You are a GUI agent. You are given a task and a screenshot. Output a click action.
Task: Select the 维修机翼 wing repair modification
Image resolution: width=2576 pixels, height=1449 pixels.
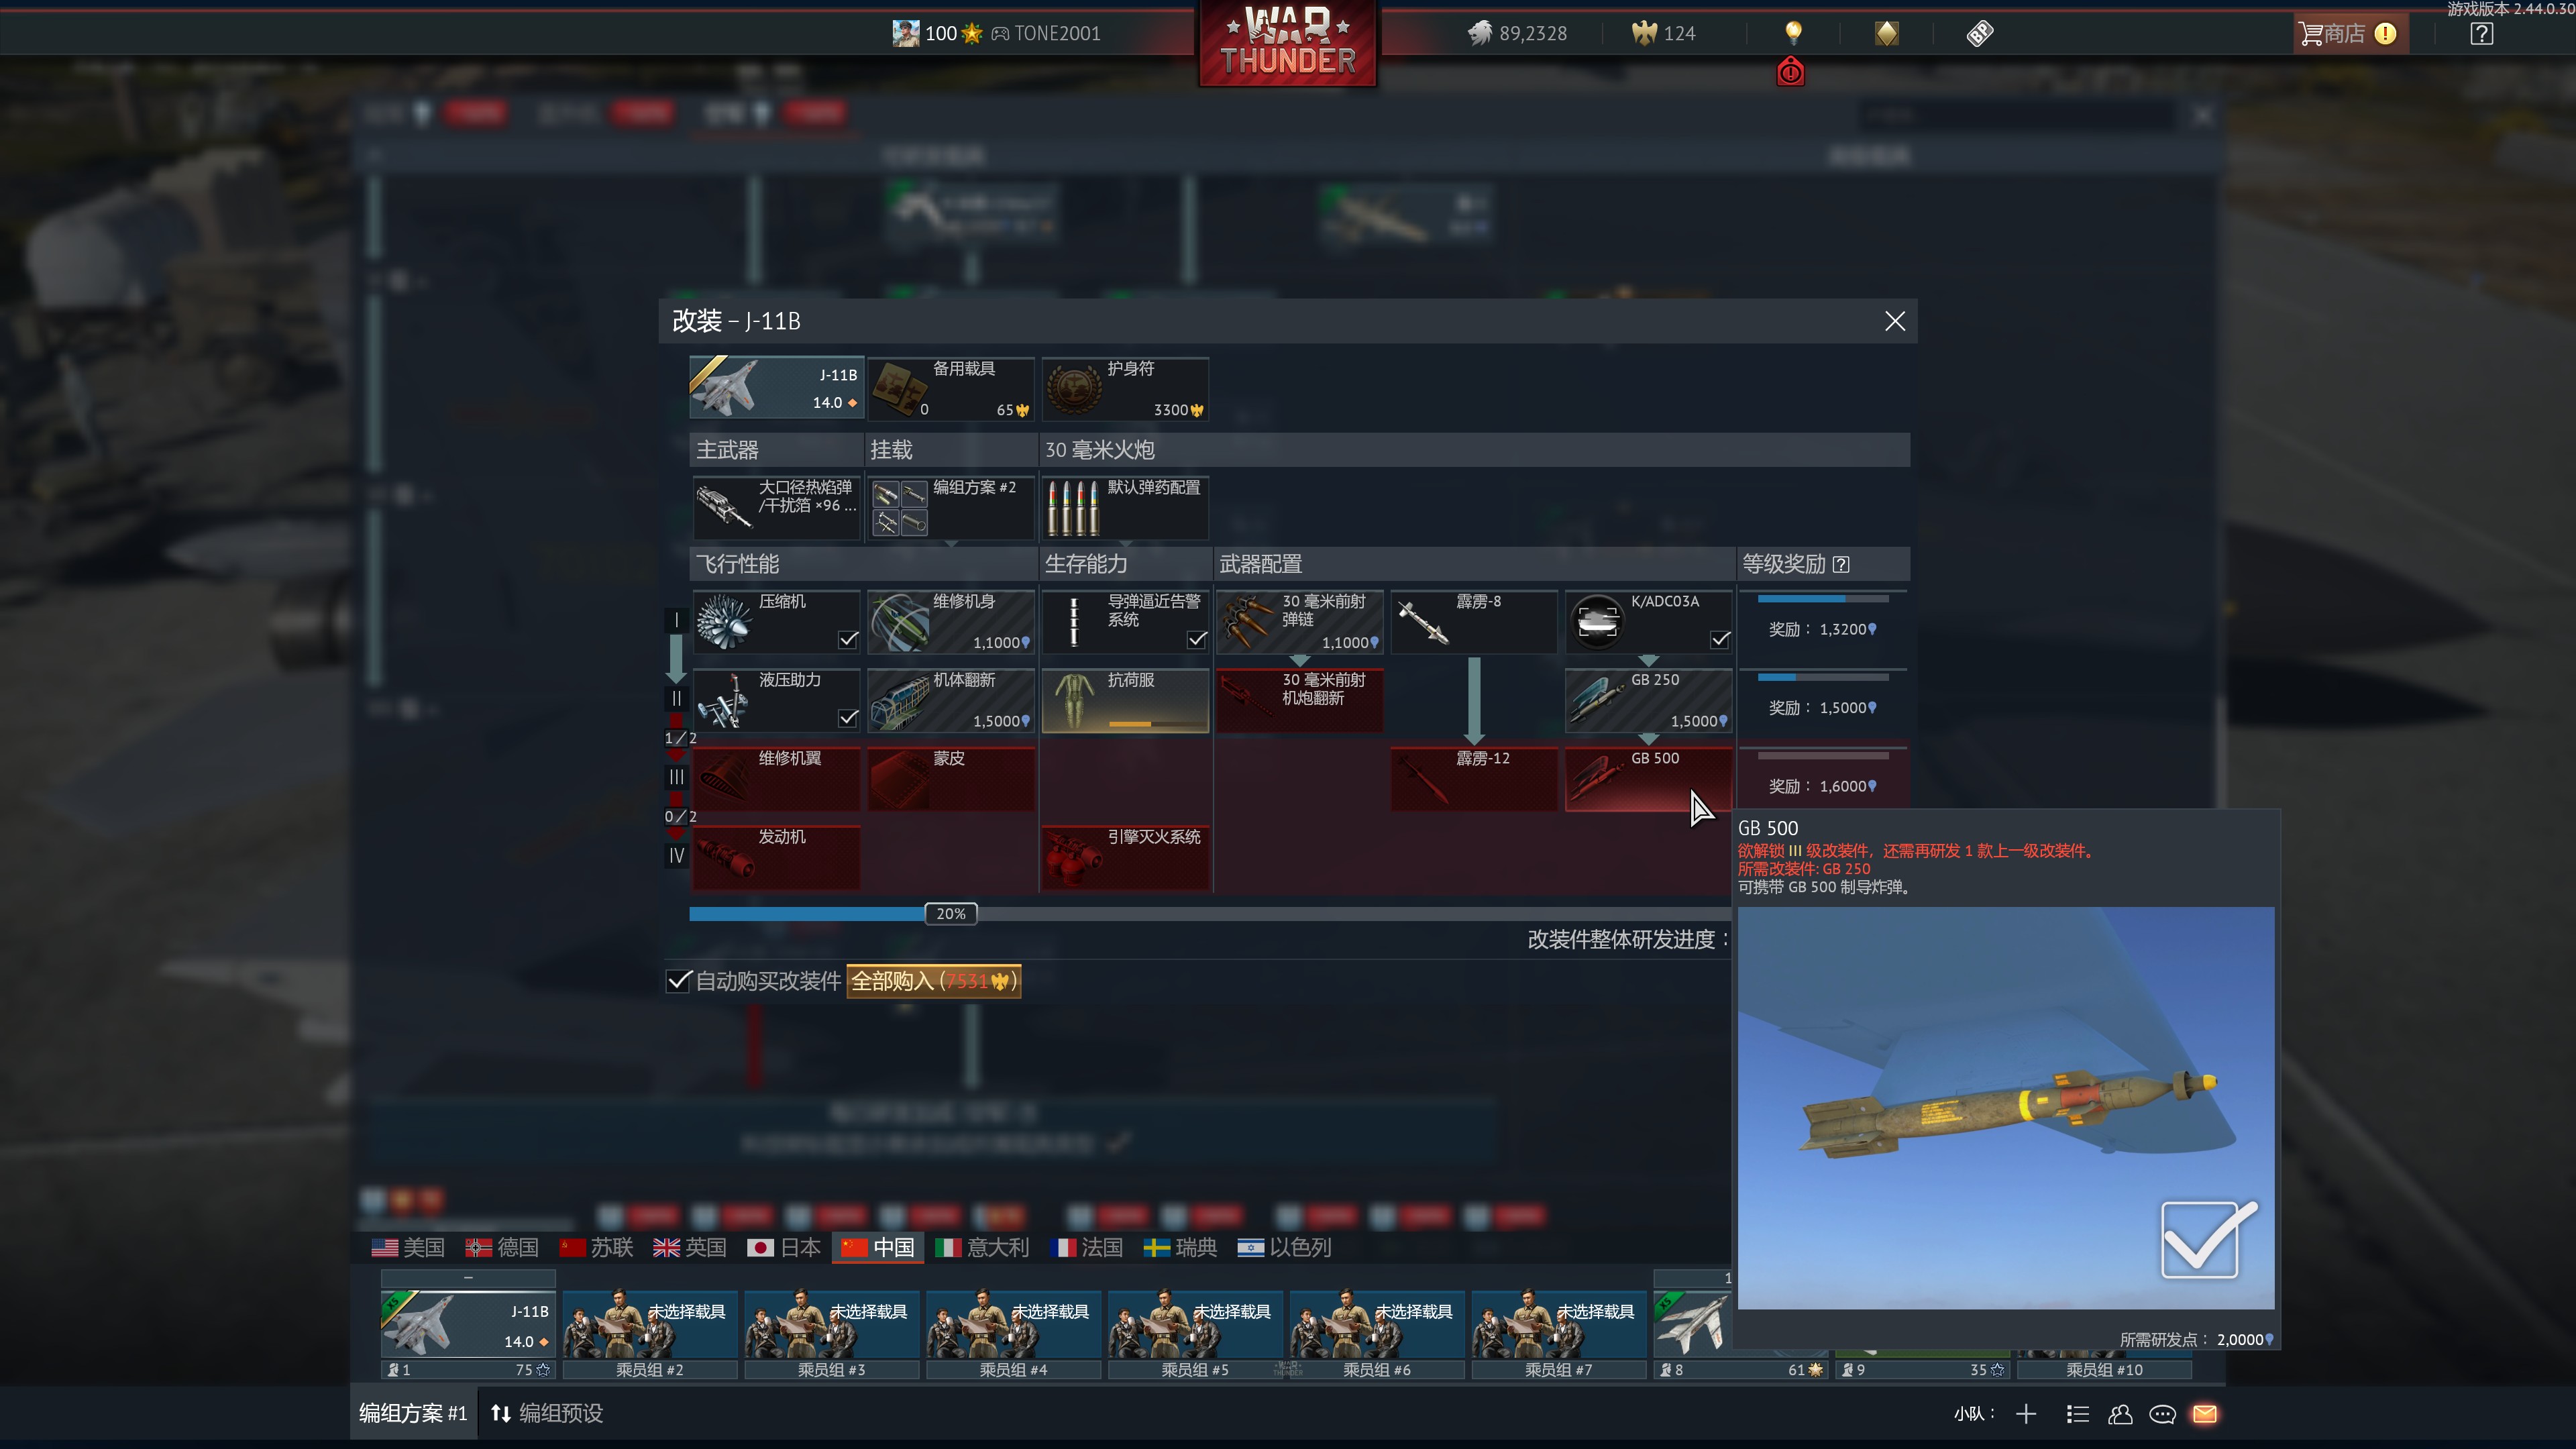point(776,778)
